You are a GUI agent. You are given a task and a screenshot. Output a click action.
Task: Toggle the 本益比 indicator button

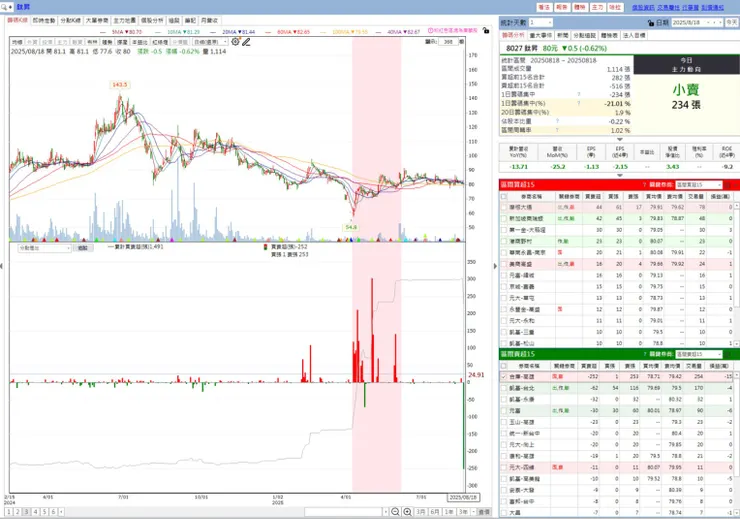click(x=139, y=42)
